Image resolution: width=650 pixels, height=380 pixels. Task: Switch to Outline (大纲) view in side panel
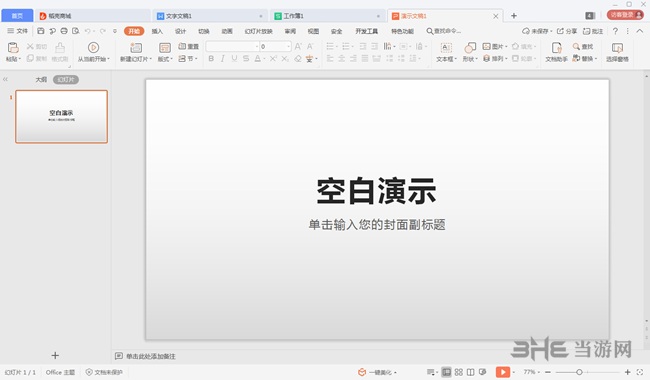[41, 80]
